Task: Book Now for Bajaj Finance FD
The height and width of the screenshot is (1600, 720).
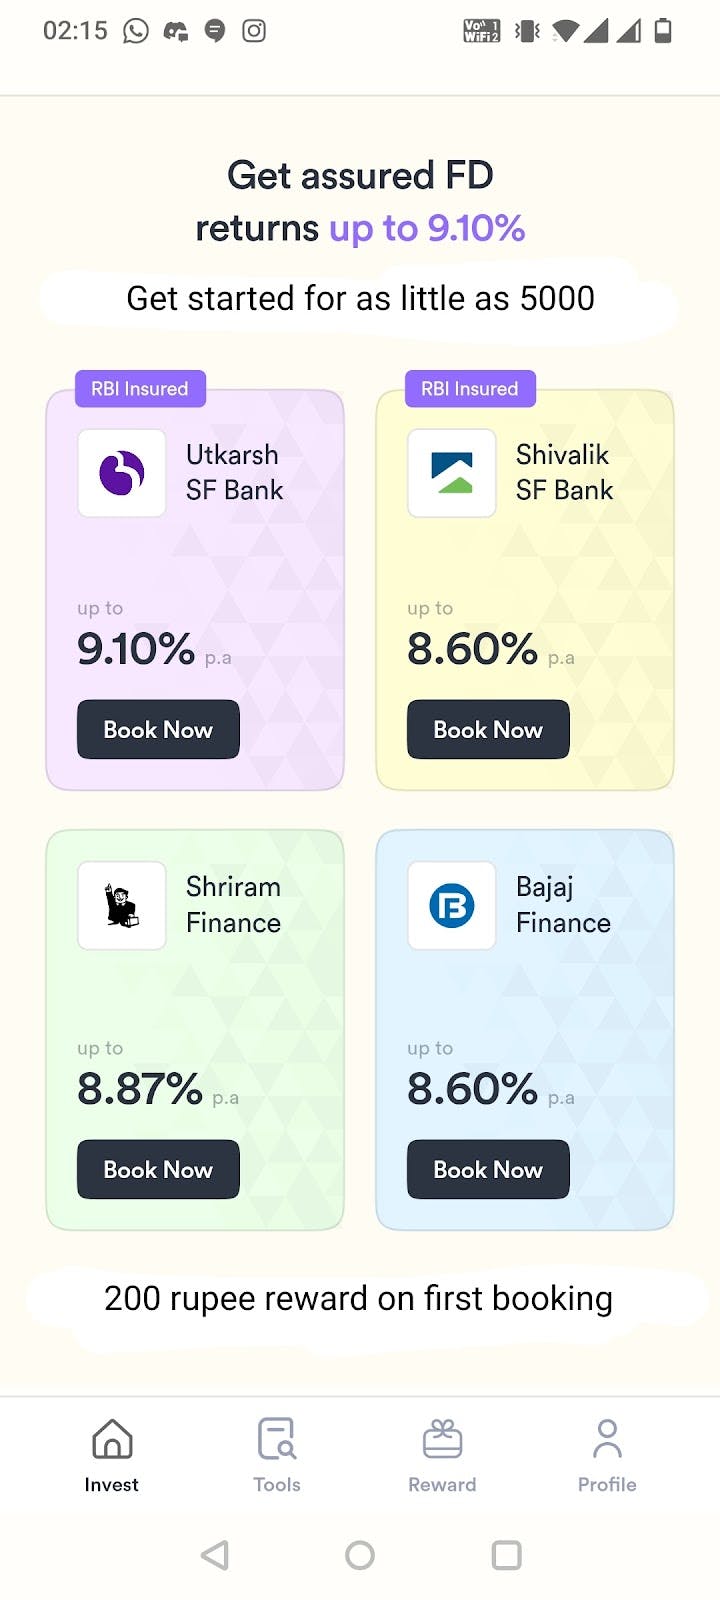Action: coord(488,1169)
